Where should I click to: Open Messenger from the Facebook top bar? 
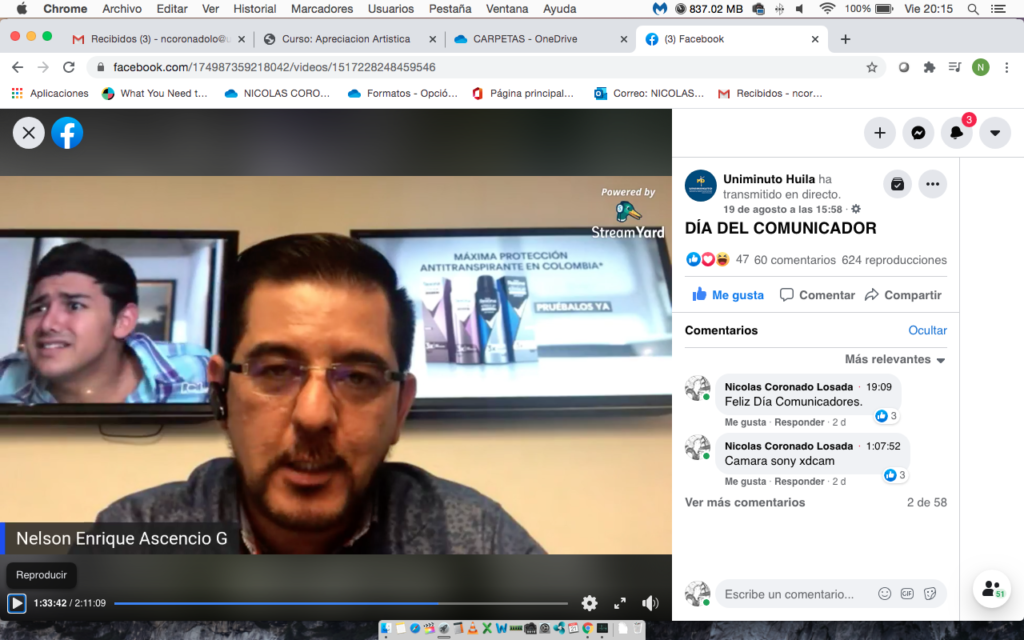pyautogui.click(x=918, y=133)
